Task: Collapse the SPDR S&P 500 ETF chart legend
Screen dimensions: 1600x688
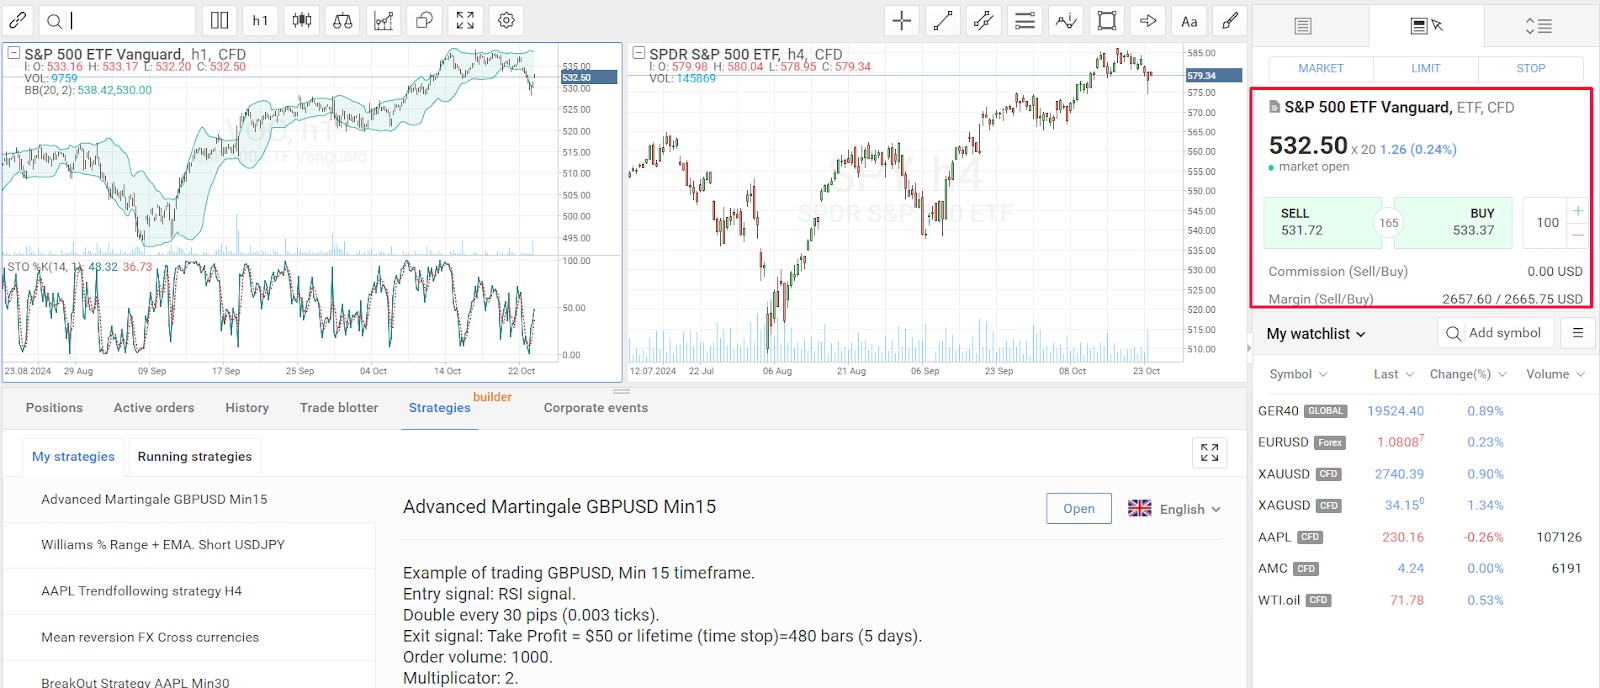Action: point(639,53)
